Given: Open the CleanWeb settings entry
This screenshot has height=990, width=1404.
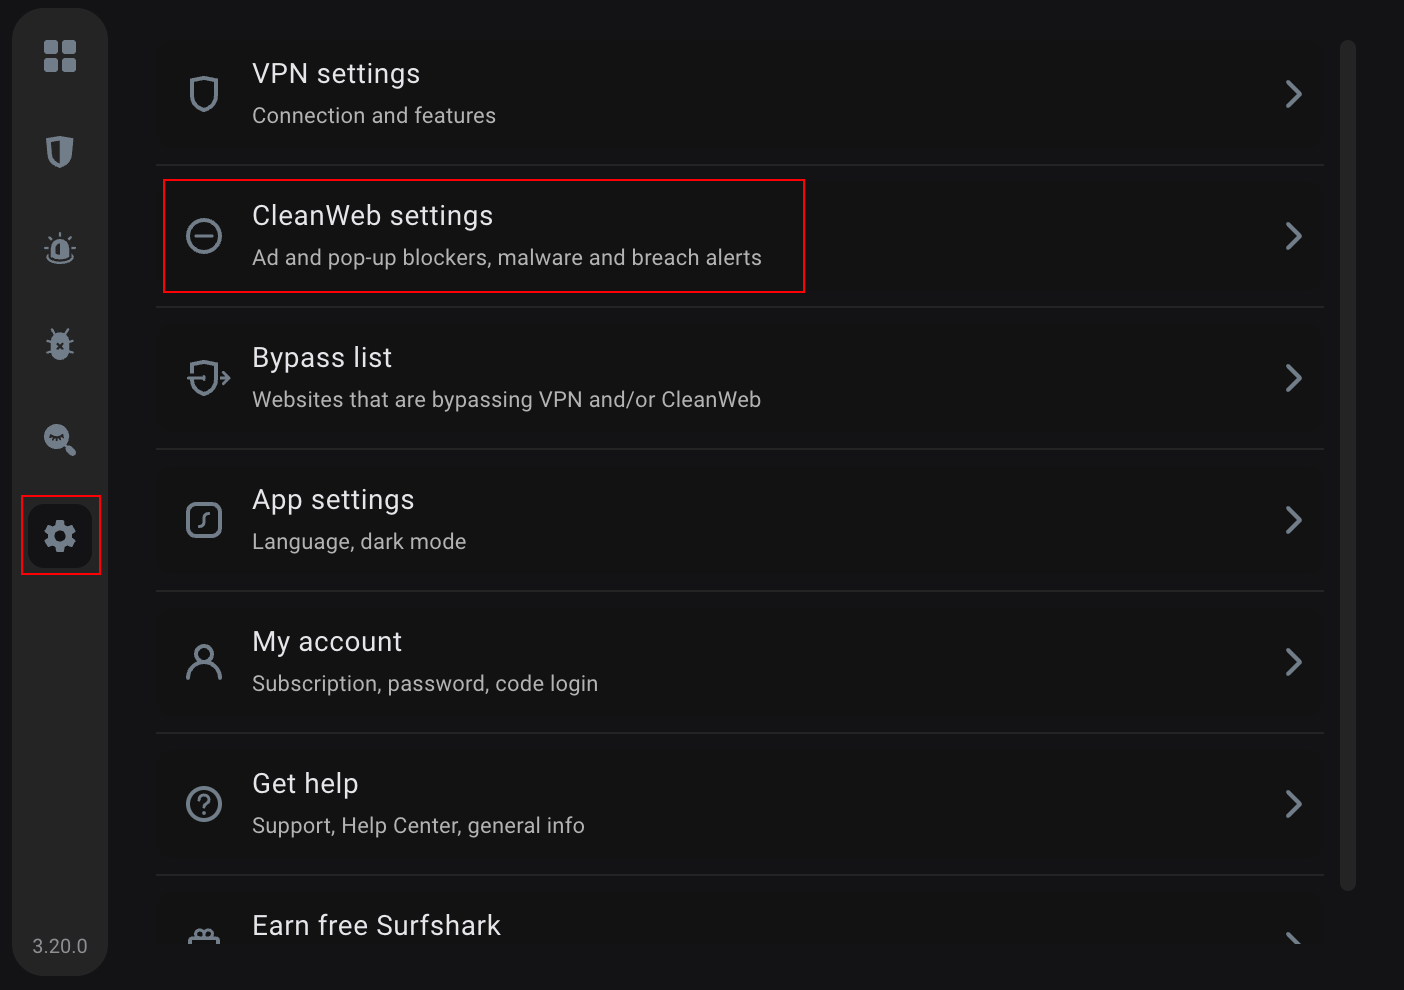Looking at the screenshot, I should click(x=740, y=236).
